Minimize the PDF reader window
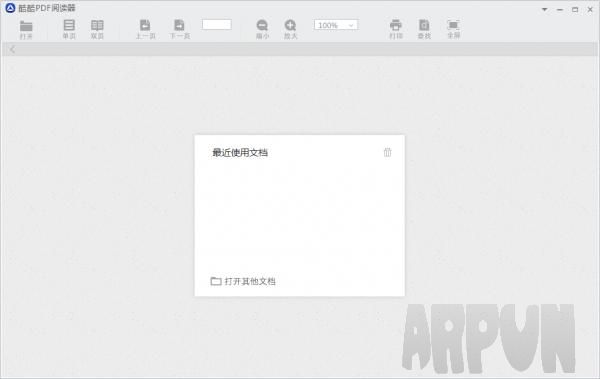The height and width of the screenshot is (379, 600). coord(560,10)
